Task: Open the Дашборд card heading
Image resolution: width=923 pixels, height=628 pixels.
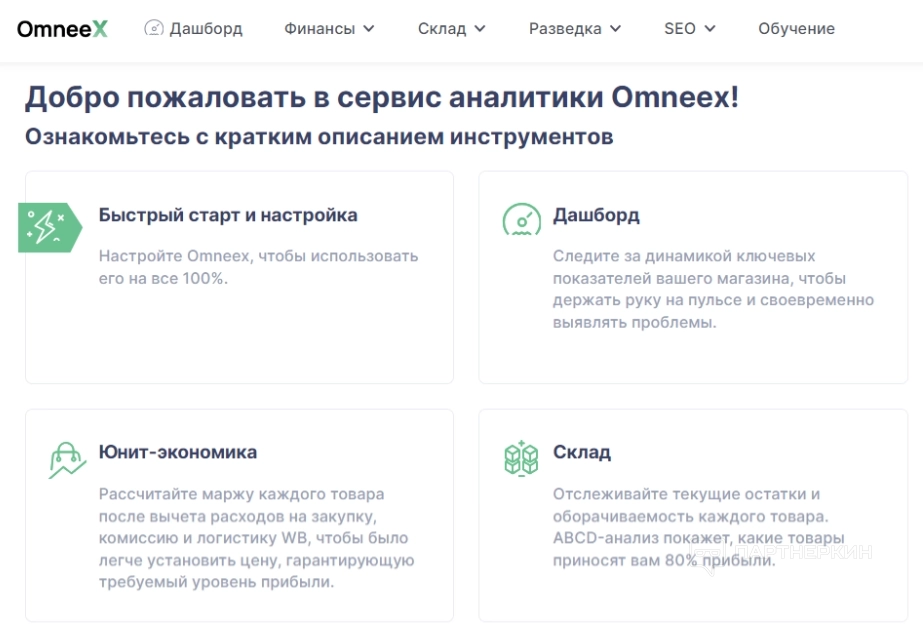Action: click(x=596, y=215)
